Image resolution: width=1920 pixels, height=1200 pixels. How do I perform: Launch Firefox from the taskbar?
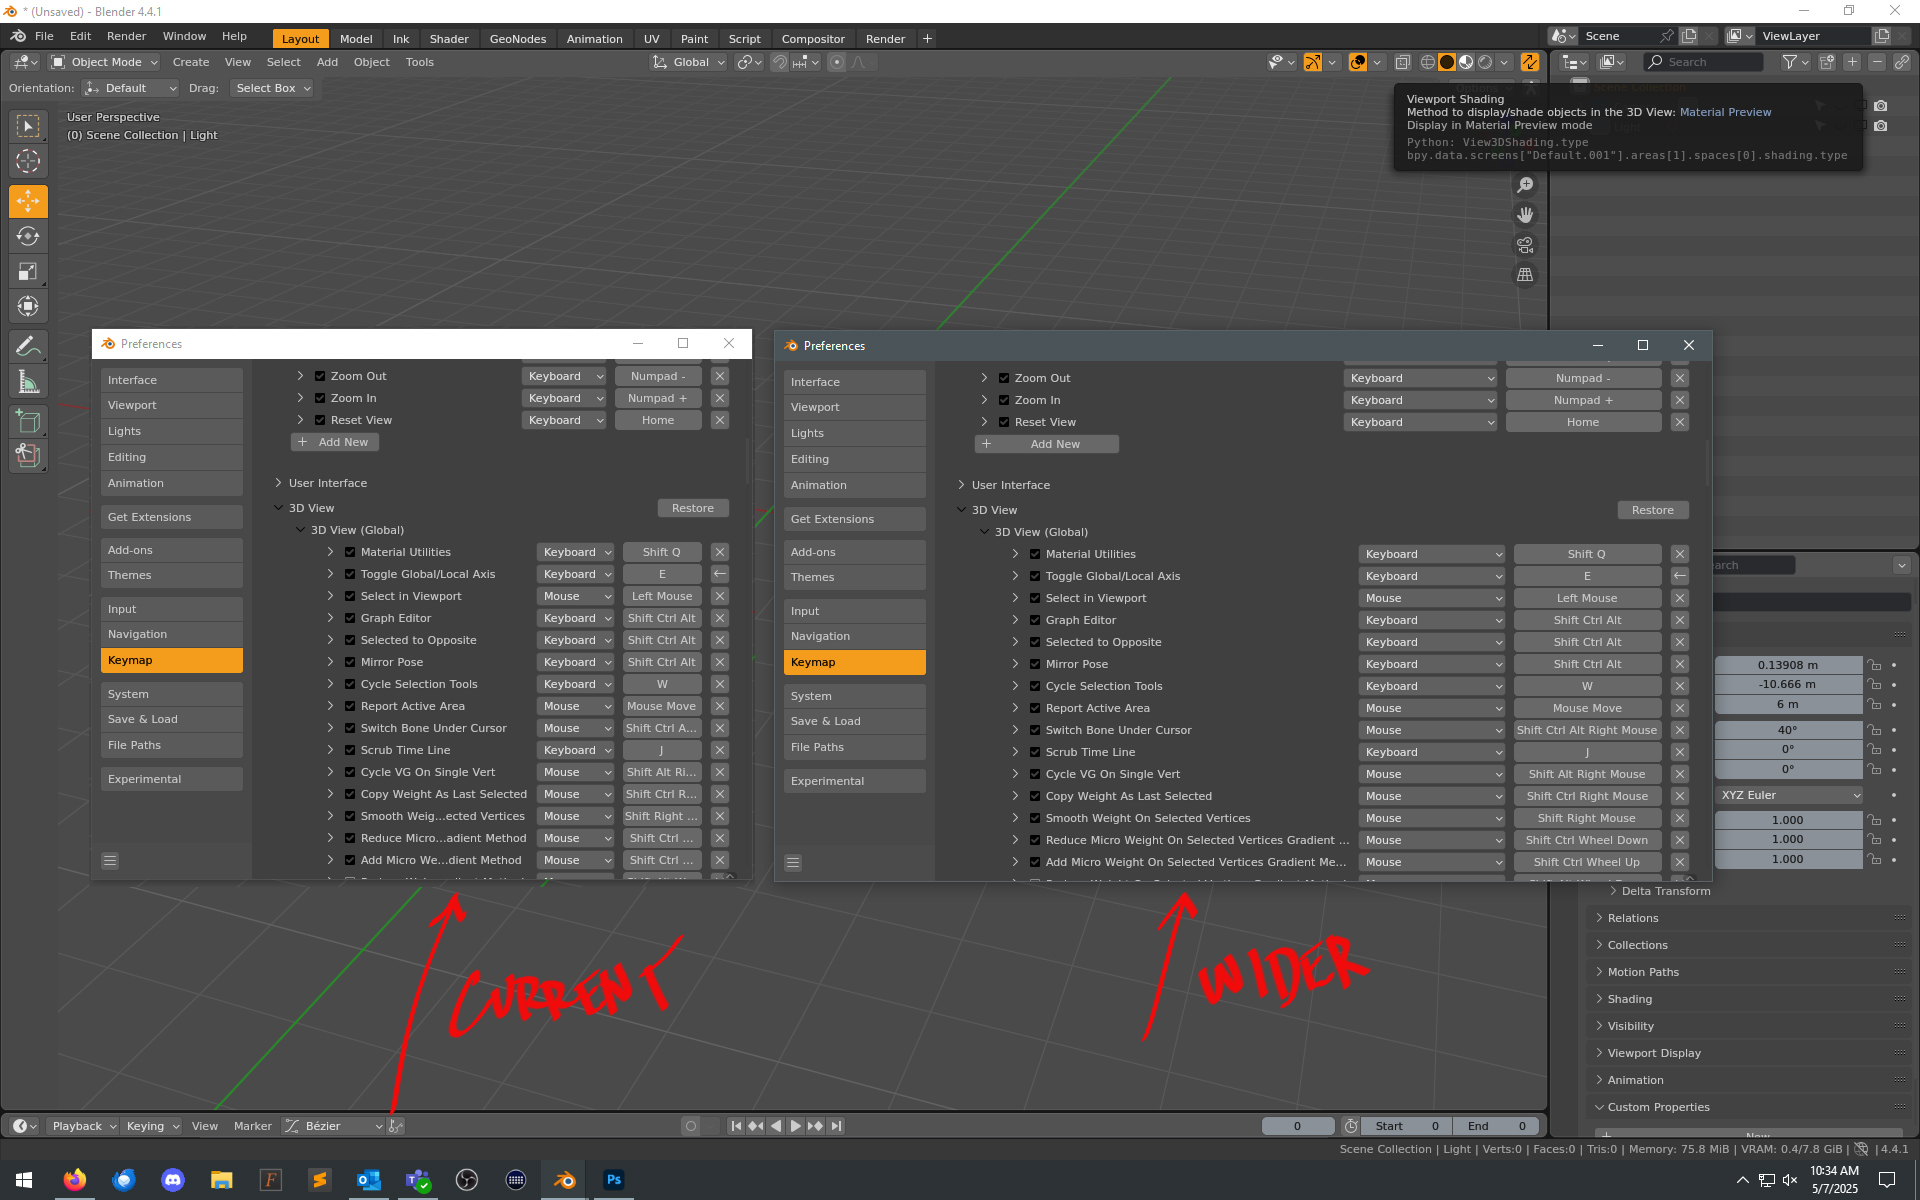(74, 1180)
